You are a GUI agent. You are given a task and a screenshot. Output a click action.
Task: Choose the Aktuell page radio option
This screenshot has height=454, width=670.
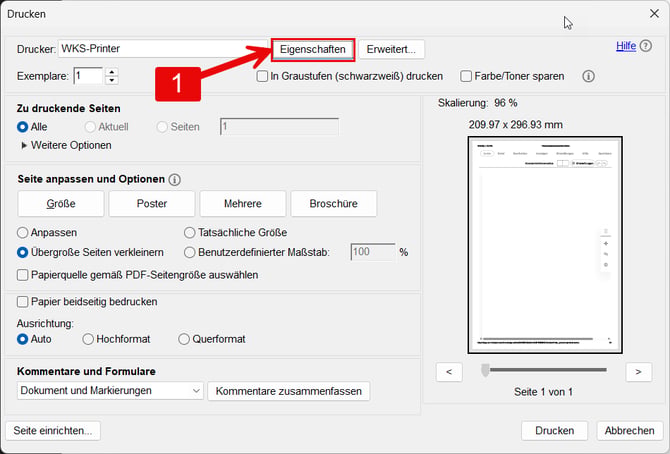point(90,127)
